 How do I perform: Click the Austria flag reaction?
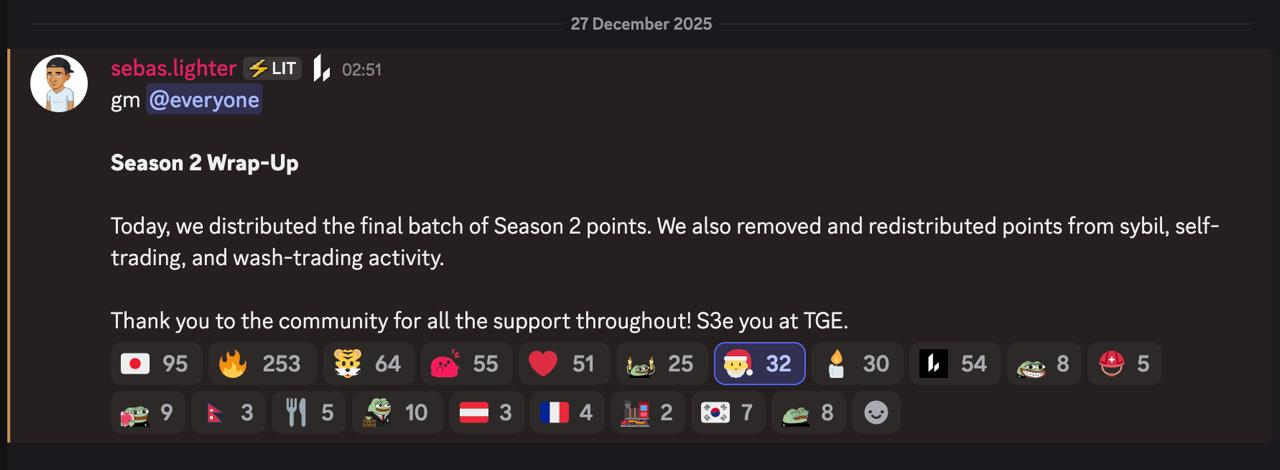[487, 412]
